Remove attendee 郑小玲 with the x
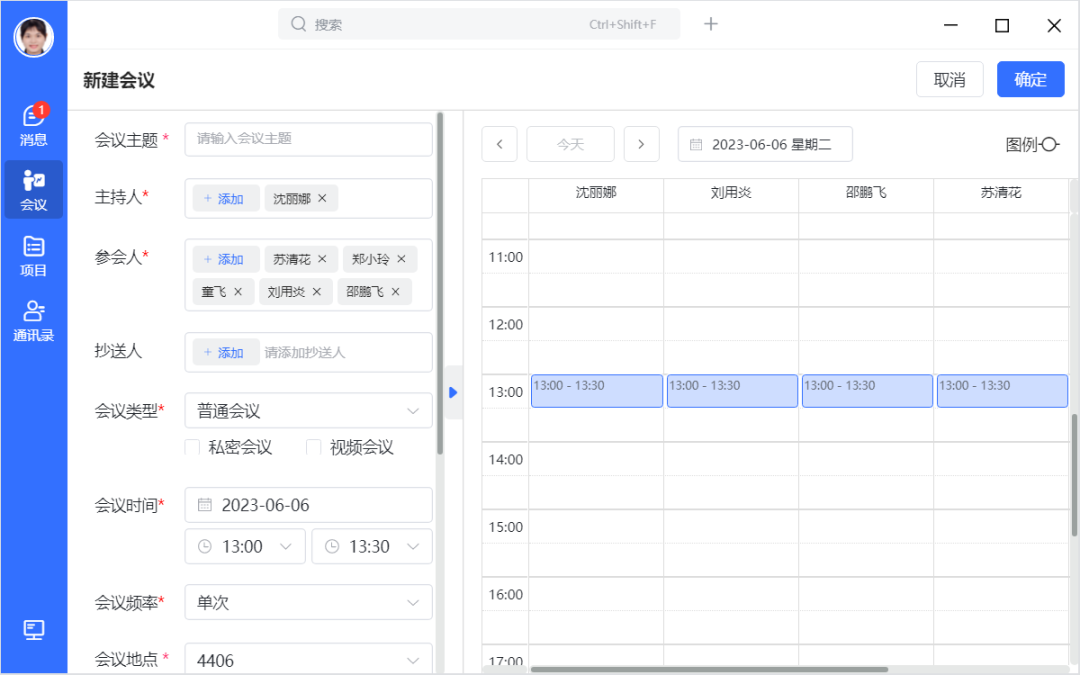The height and width of the screenshot is (675, 1080). pos(402,259)
